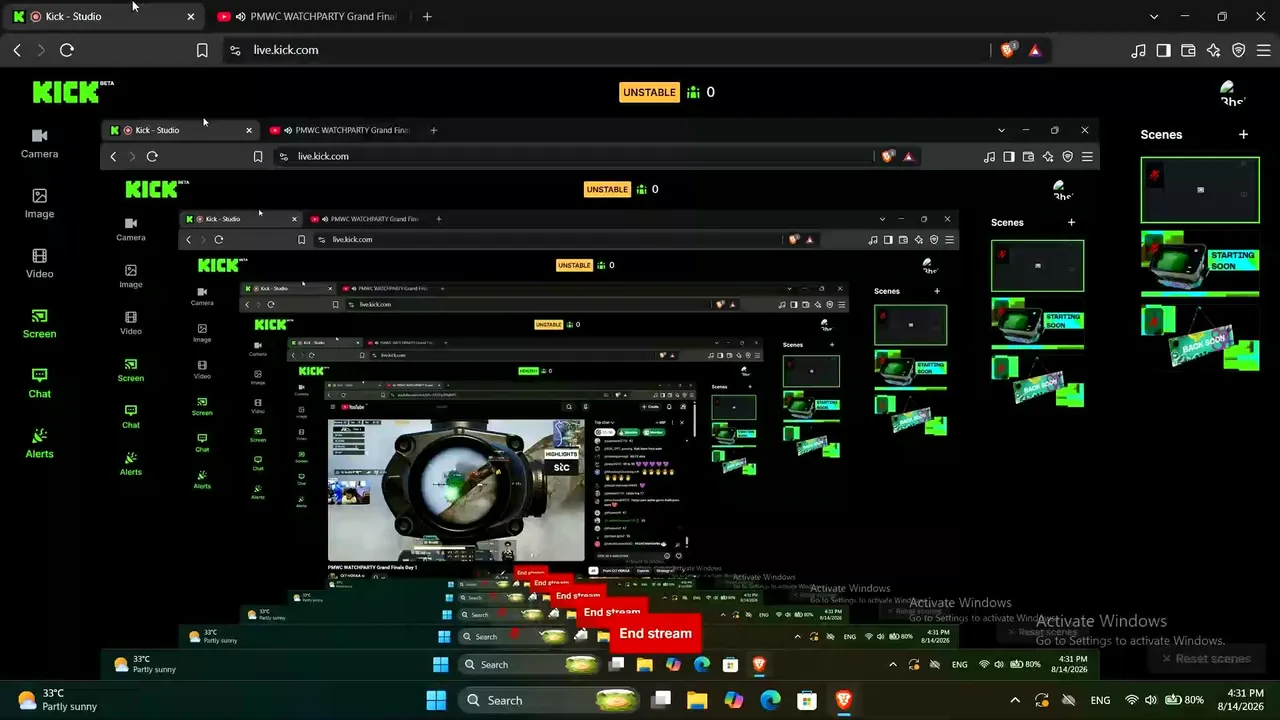Switch to the PMWC WATCHPARTY Grand Finals tab
Screen dimensions: 1280x720
[x=310, y=16]
